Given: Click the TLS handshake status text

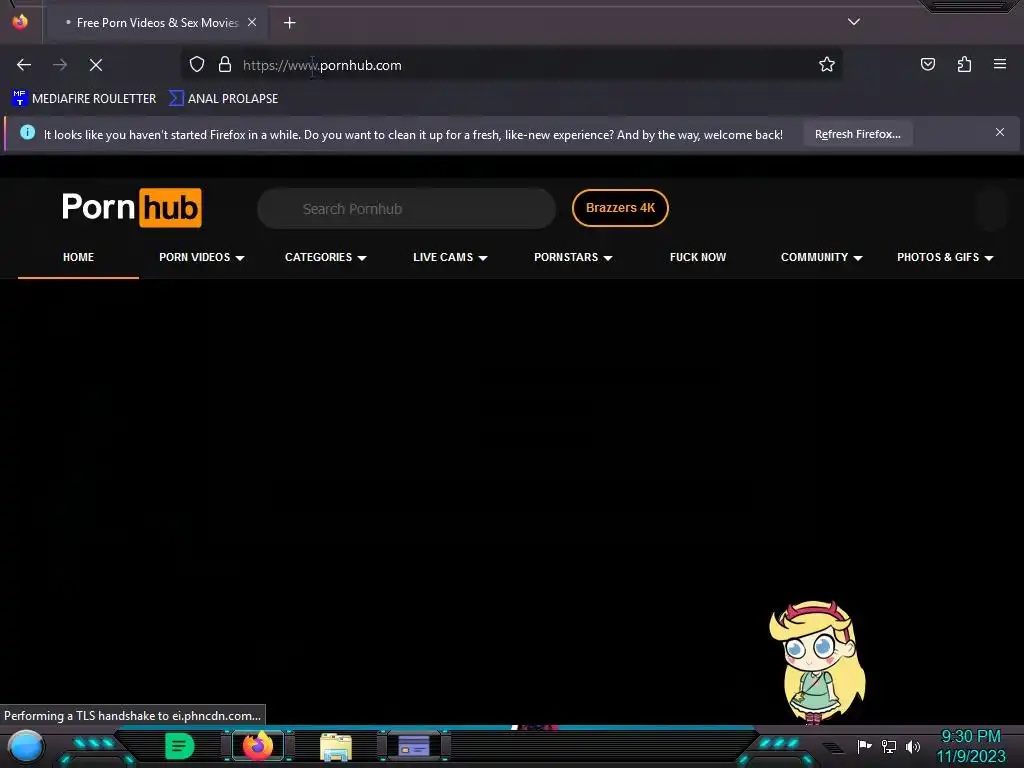Looking at the screenshot, I should click(133, 716).
